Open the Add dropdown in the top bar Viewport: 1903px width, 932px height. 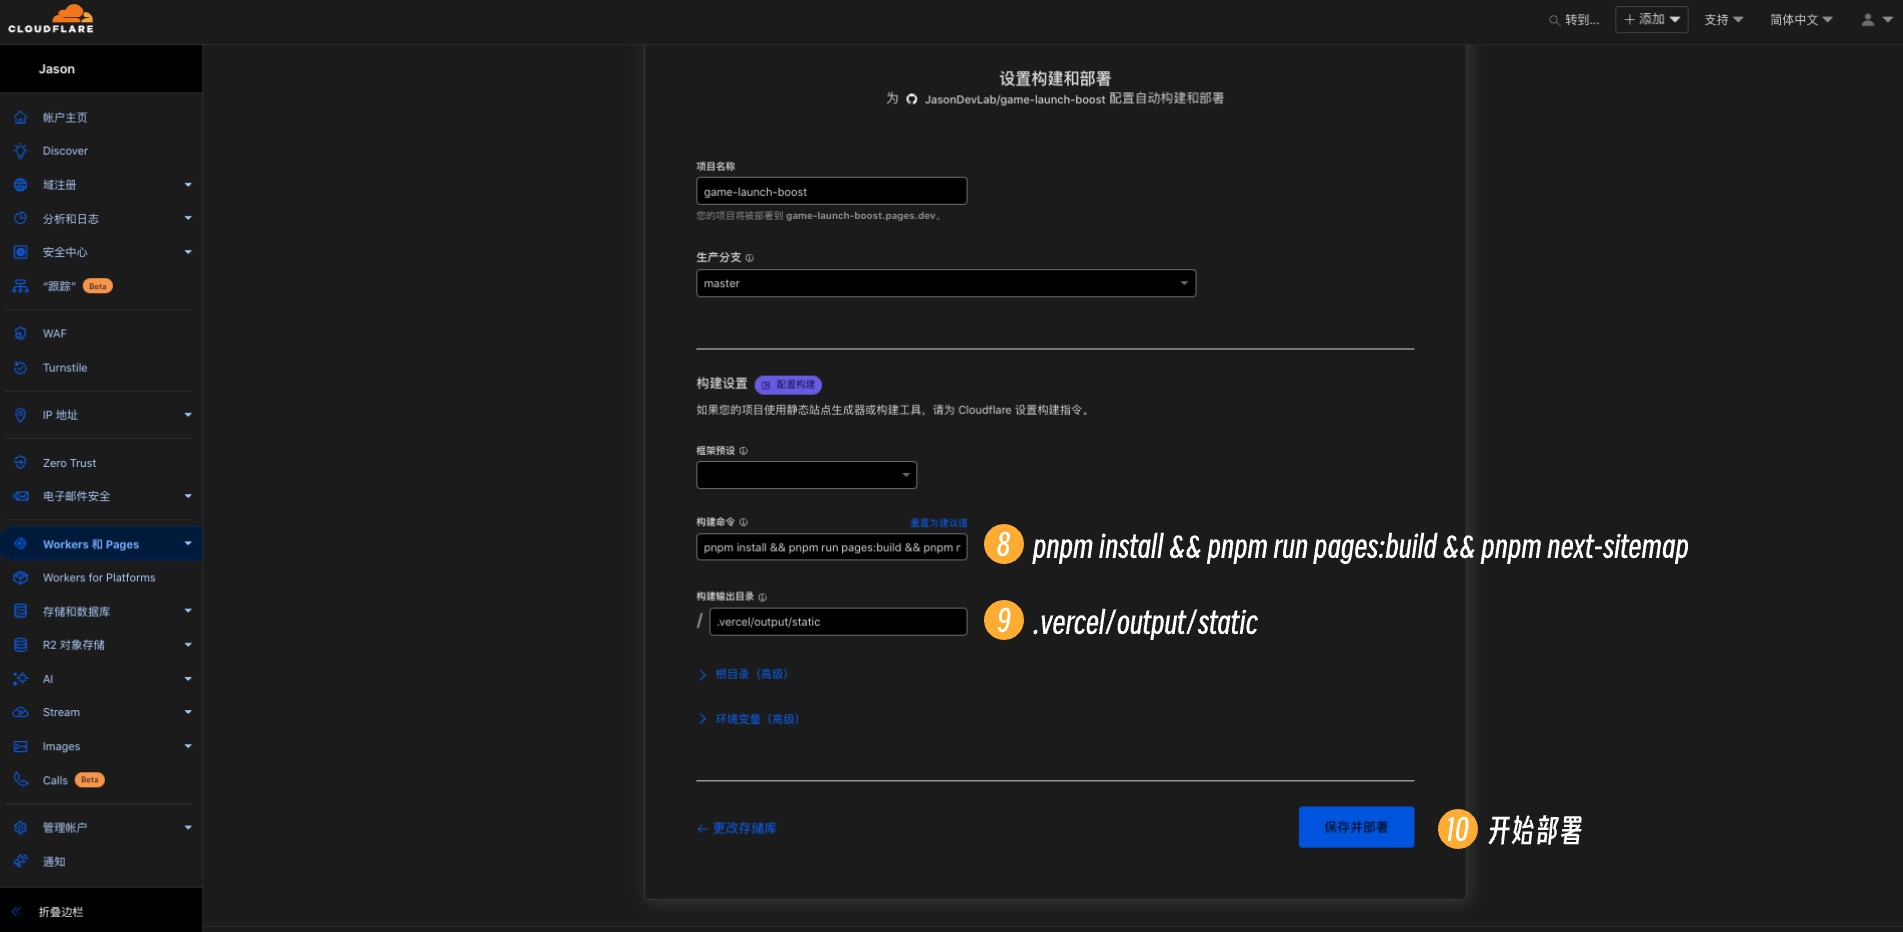[x=1651, y=19]
